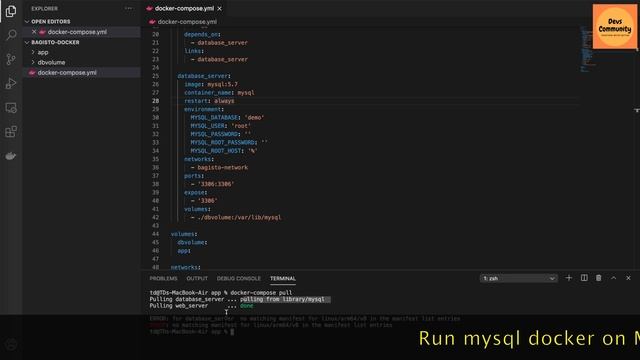Click line number 28 in gutter
This screenshot has width=640, height=360.
point(156,101)
